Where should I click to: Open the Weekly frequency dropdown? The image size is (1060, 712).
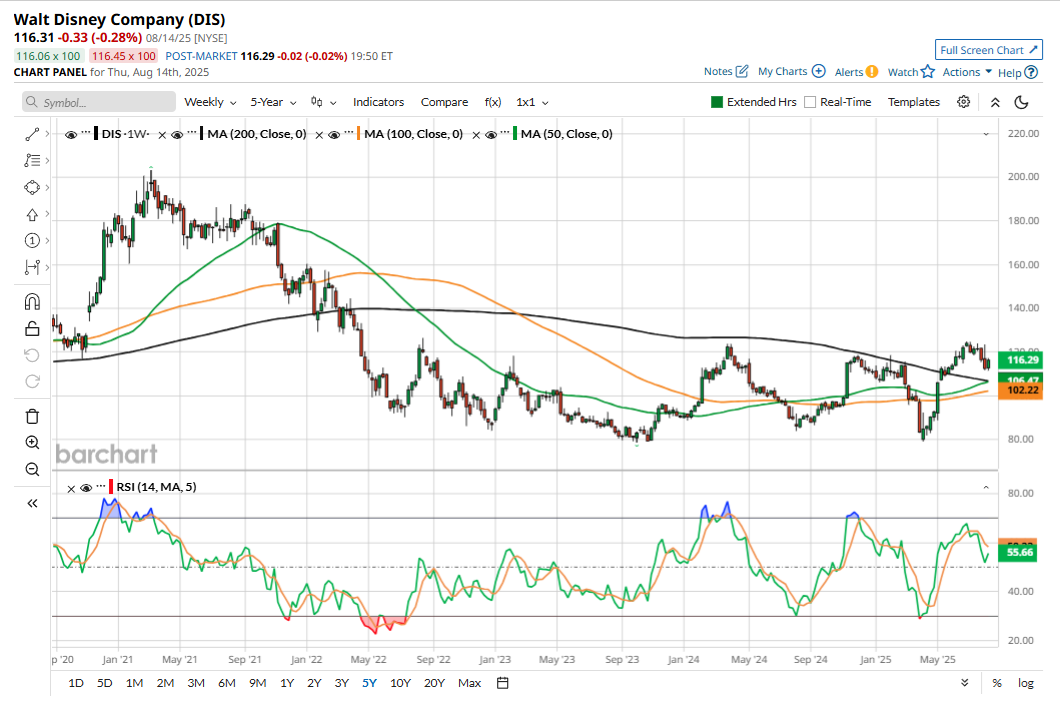(210, 102)
